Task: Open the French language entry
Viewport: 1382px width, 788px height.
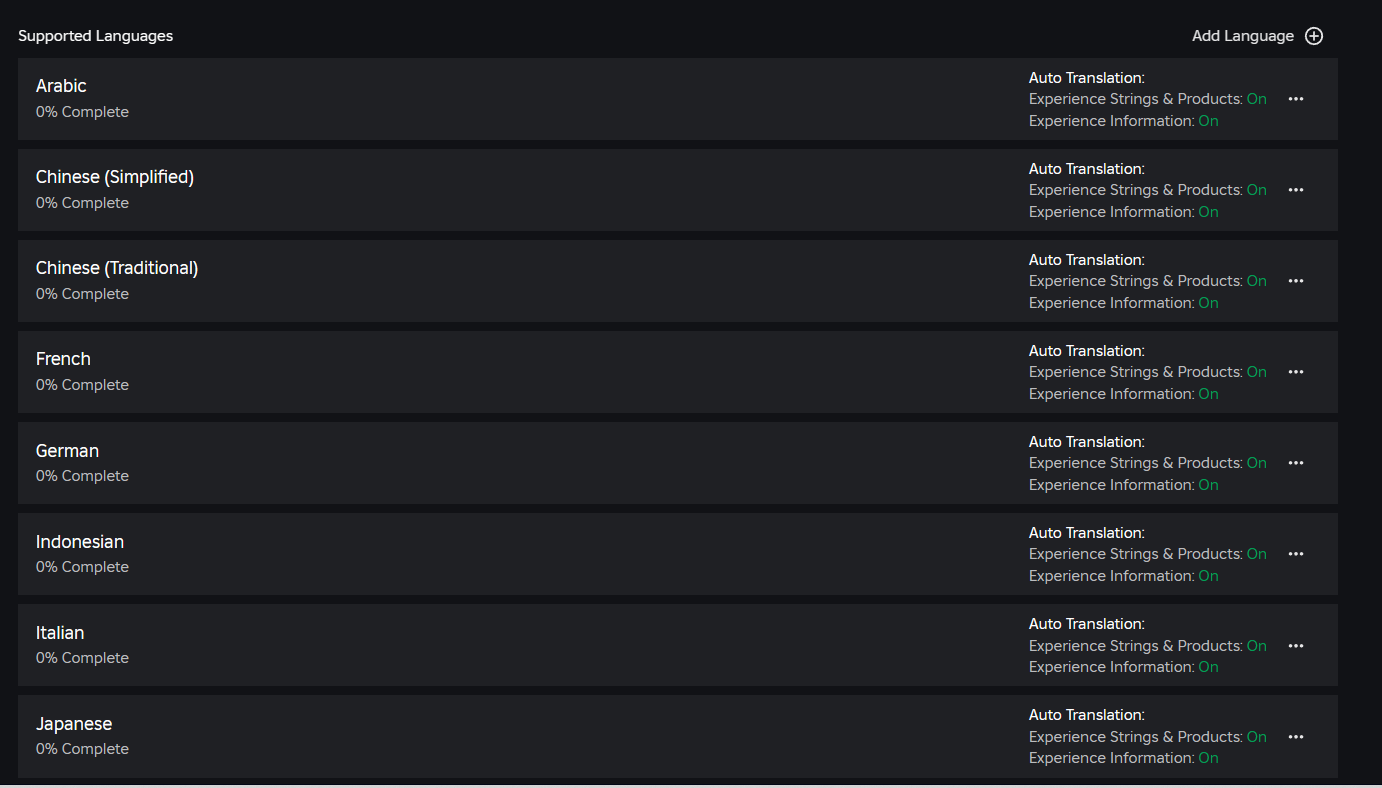Action: click(x=63, y=359)
